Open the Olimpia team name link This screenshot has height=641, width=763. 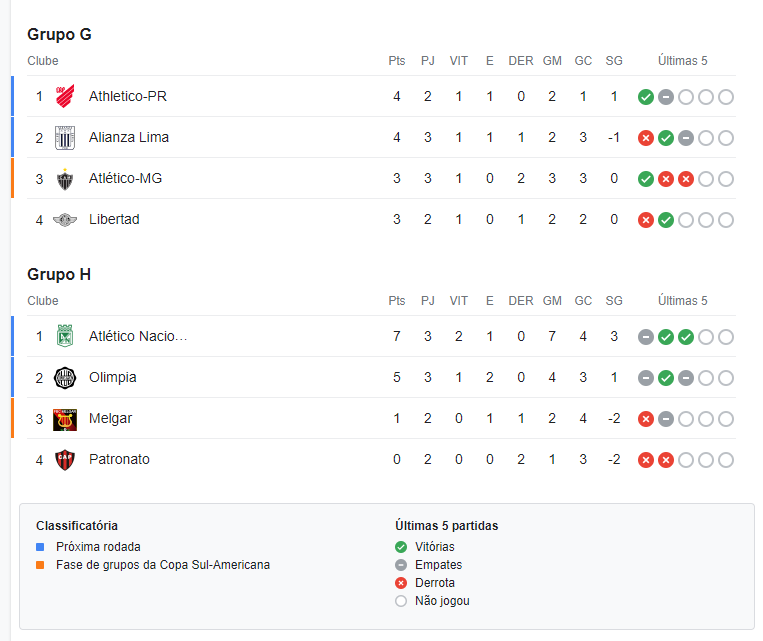pyautogui.click(x=112, y=378)
